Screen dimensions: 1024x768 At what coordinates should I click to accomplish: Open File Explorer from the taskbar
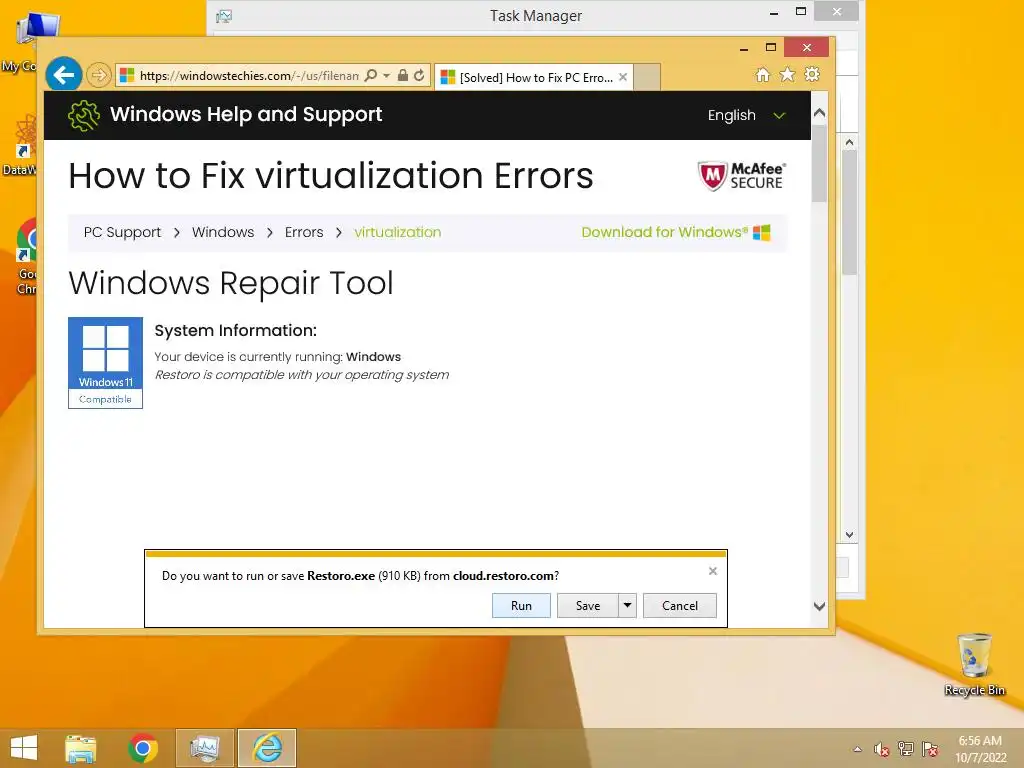80,748
